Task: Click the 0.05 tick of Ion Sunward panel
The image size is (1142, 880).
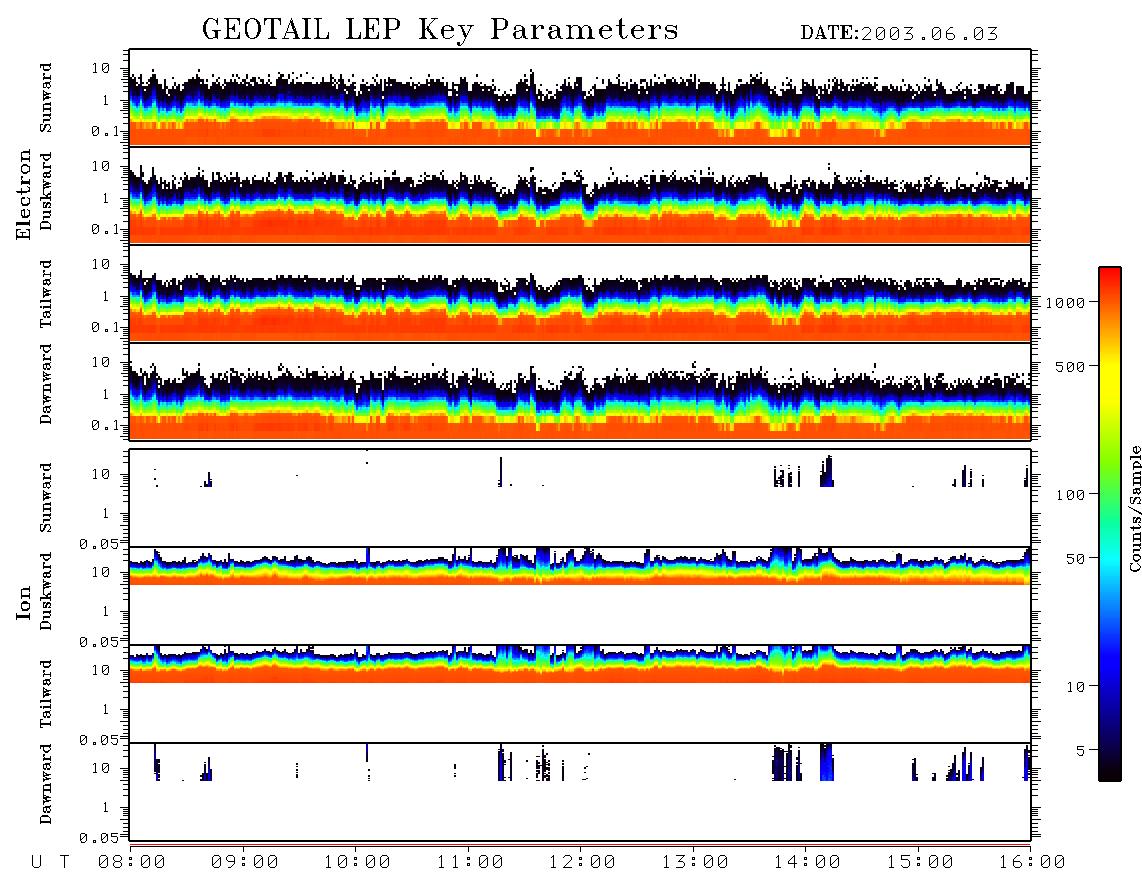Action: 98,543
